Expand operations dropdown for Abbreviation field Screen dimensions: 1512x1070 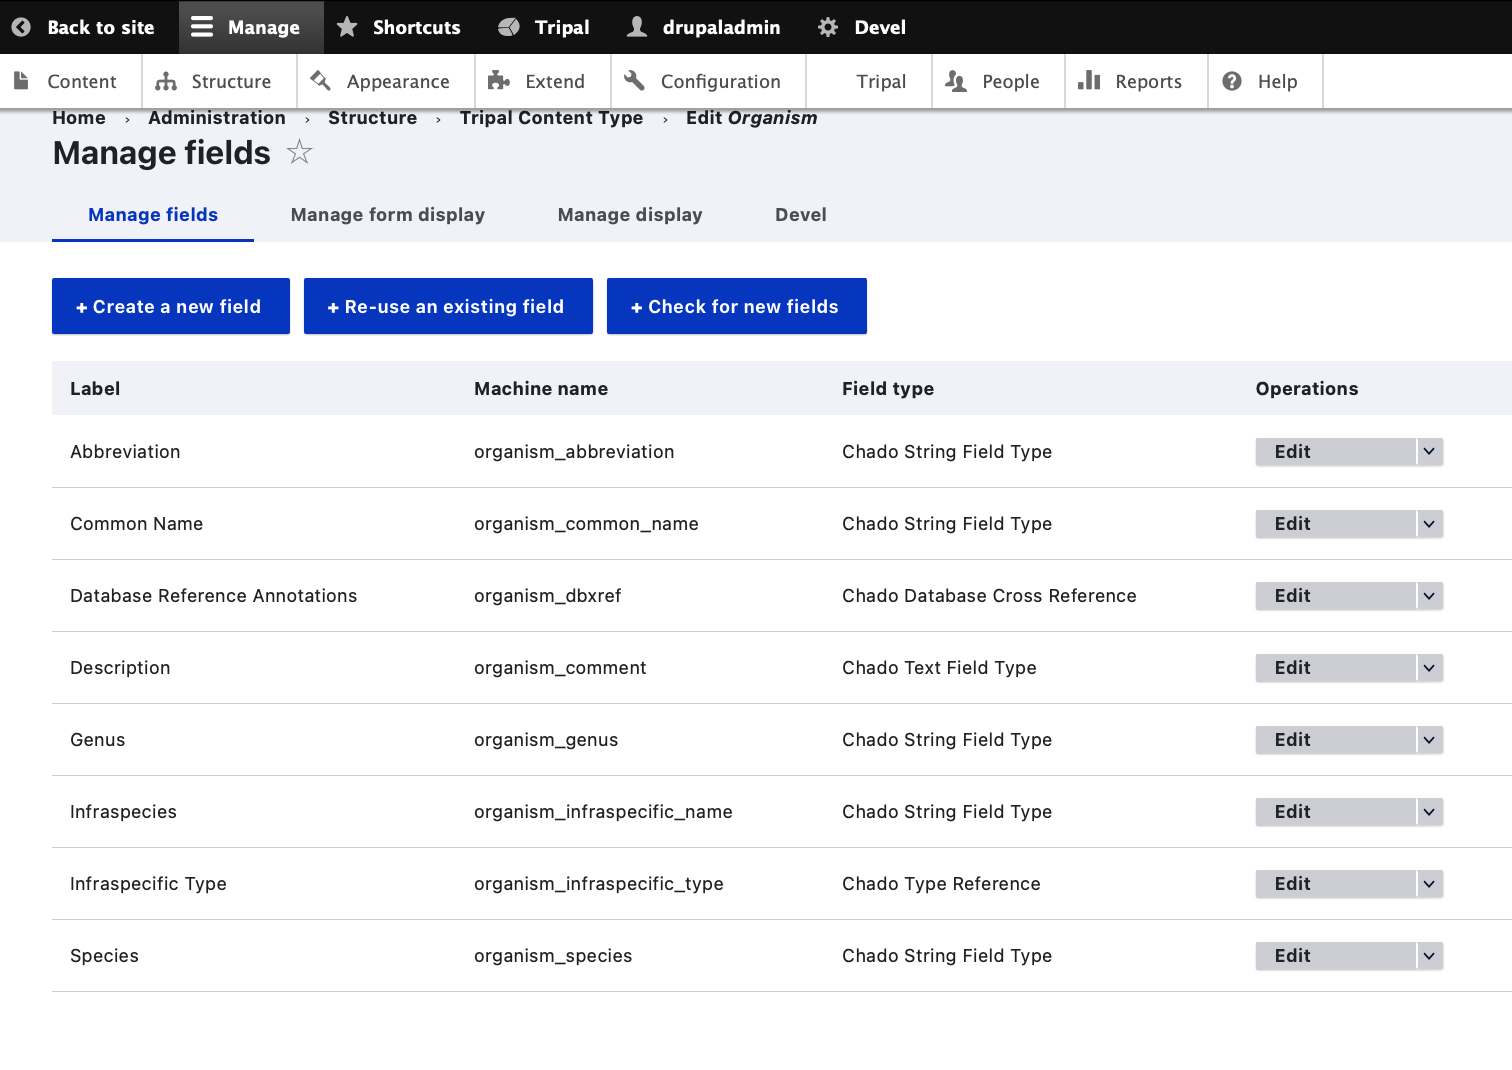[1429, 452]
